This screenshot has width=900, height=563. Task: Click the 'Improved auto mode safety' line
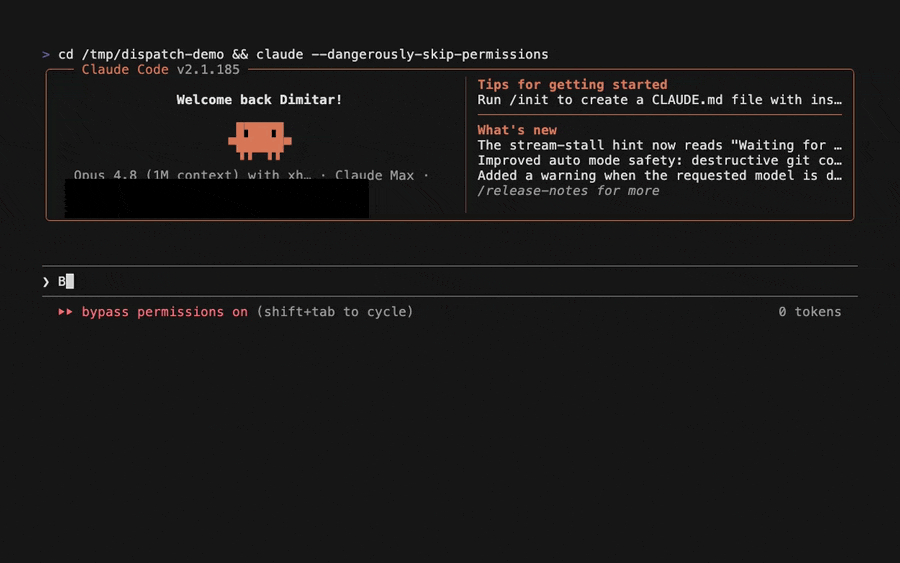pyautogui.click(x=660, y=160)
